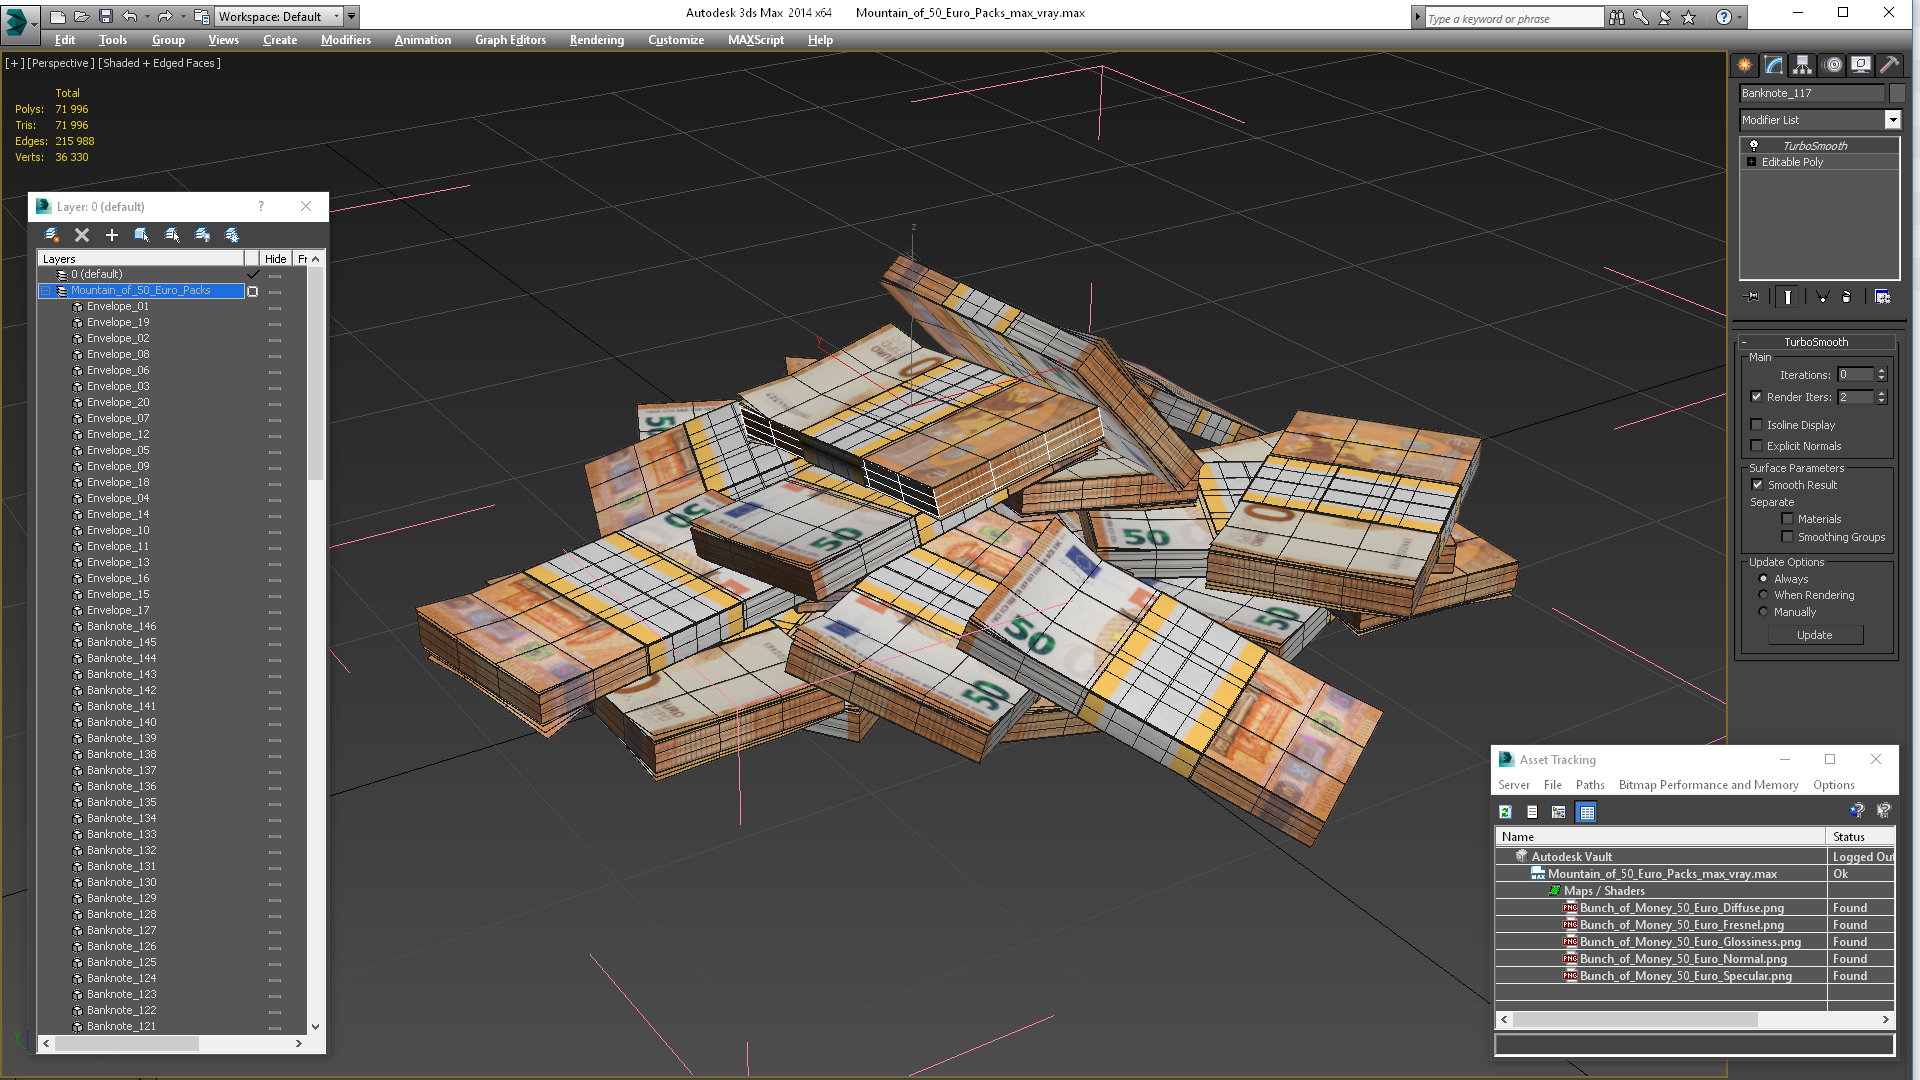Open the Graph Editors menu
The image size is (1920, 1080).
click(x=510, y=40)
